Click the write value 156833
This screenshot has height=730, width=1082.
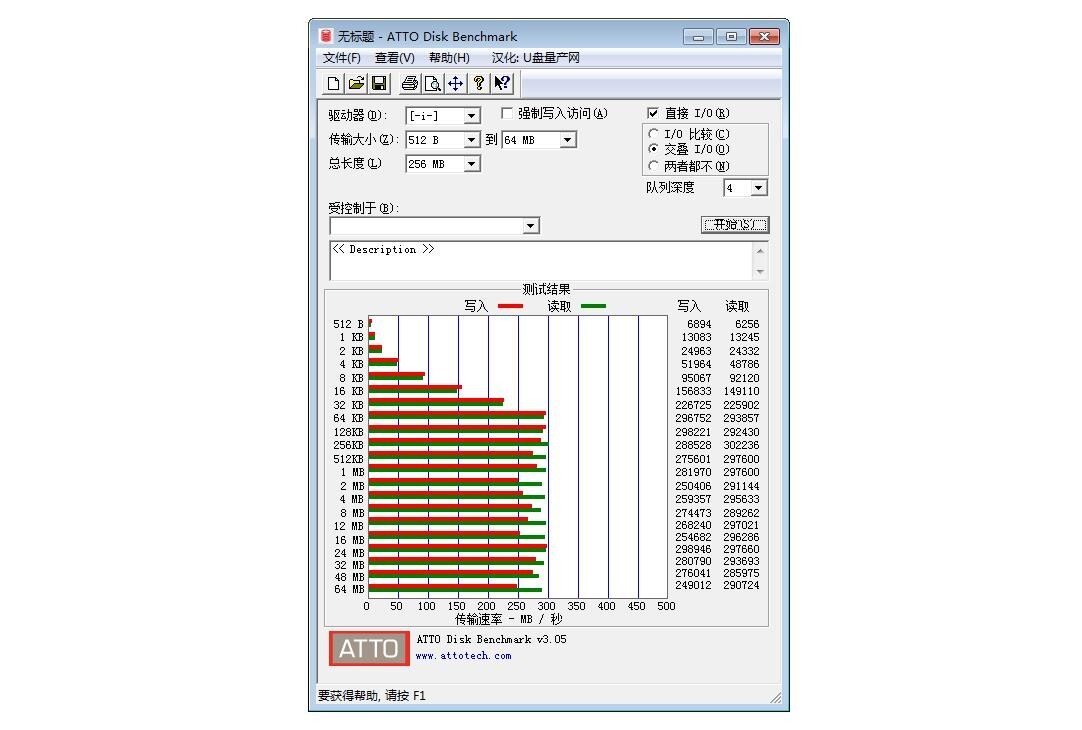693,391
